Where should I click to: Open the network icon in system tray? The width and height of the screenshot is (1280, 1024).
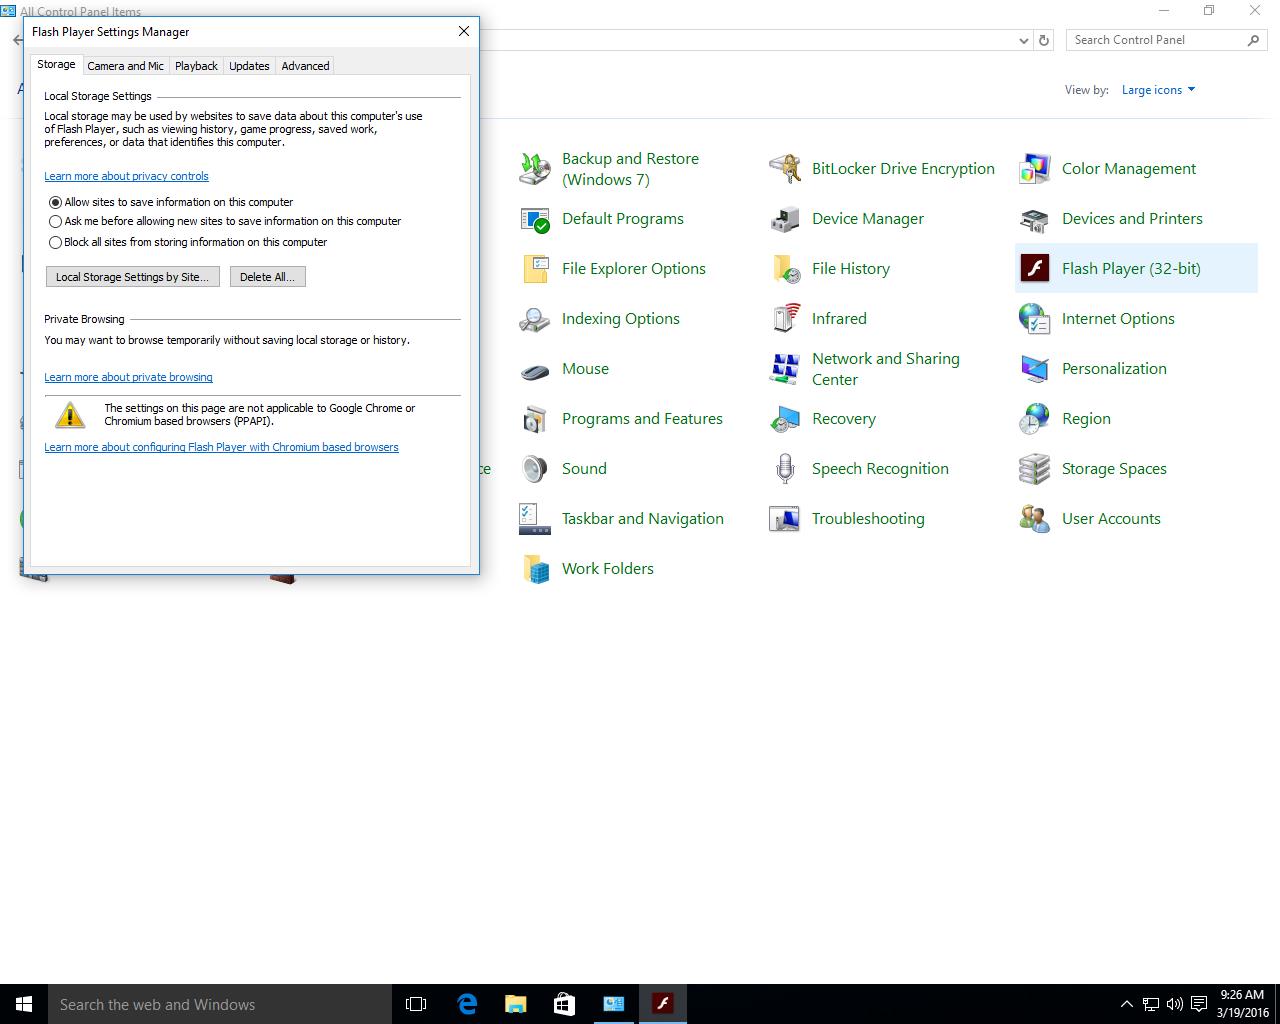1151,1004
